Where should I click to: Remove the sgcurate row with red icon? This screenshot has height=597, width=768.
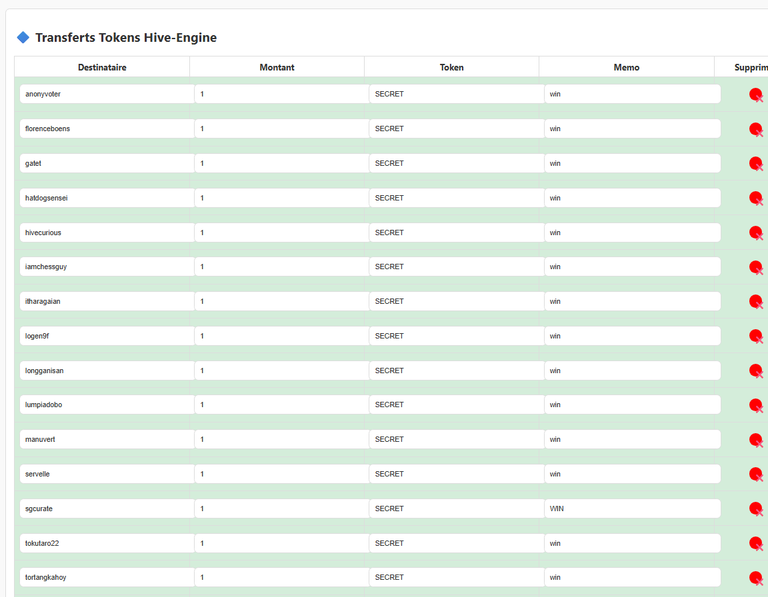point(756,509)
